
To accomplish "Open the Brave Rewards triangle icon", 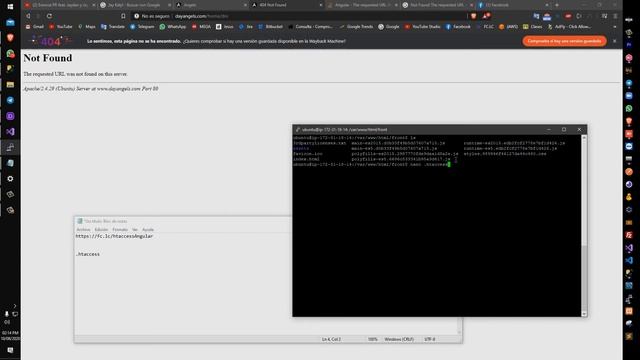I will click(x=486, y=16).
